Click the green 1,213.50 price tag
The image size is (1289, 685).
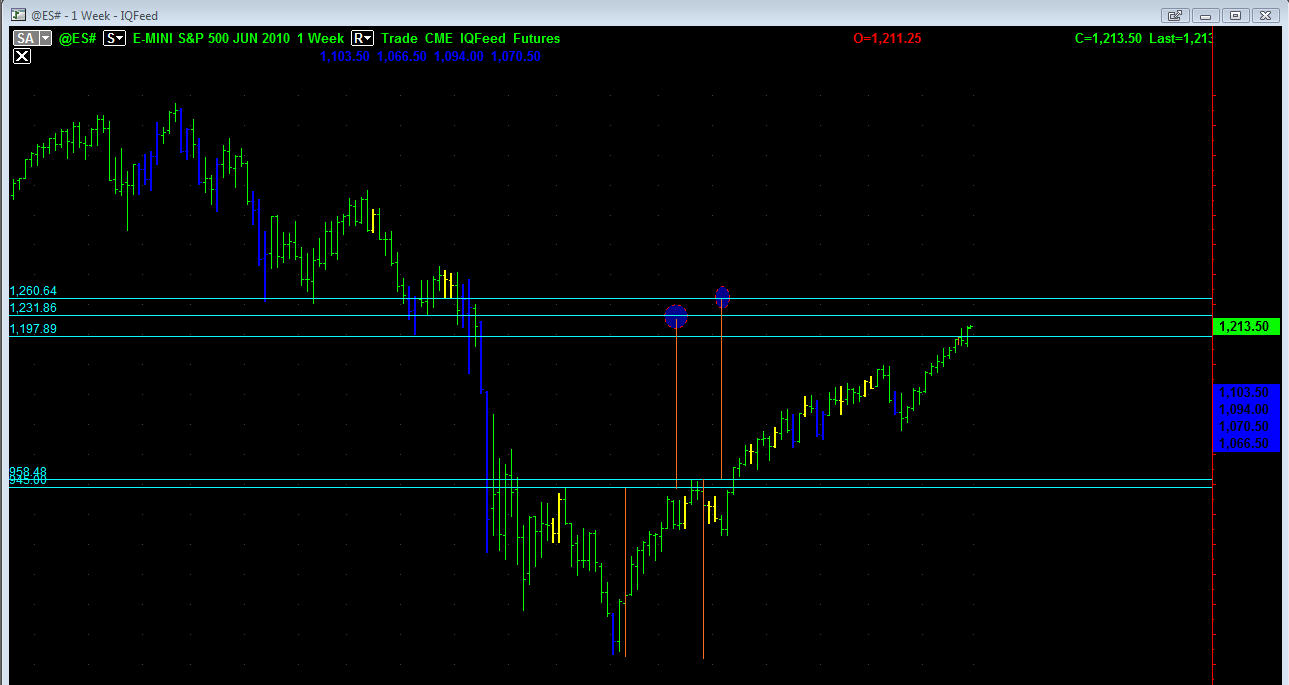[x=1245, y=326]
